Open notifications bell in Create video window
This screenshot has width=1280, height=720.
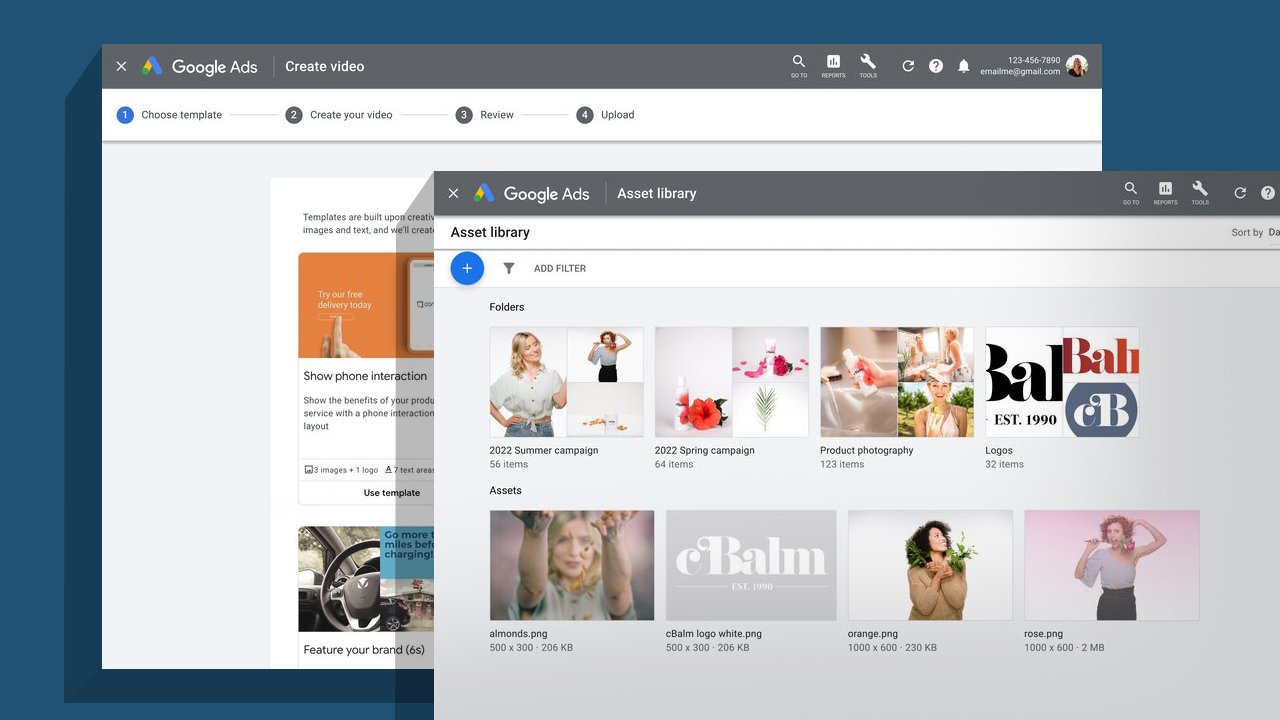click(964, 66)
